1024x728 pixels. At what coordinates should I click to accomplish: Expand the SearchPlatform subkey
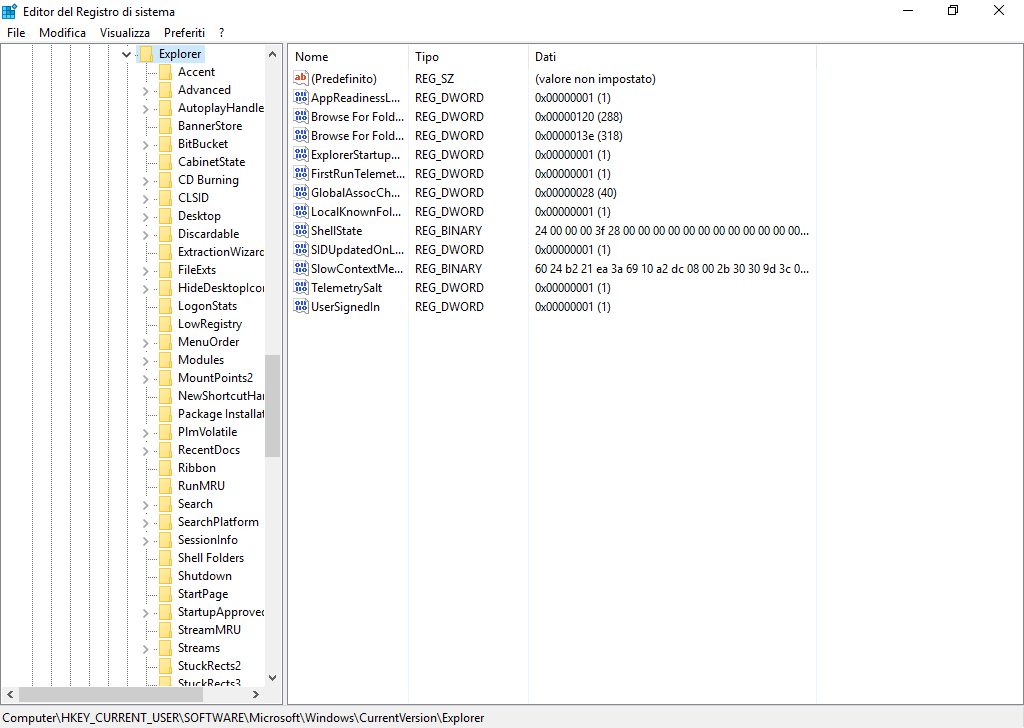[x=146, y=522]
